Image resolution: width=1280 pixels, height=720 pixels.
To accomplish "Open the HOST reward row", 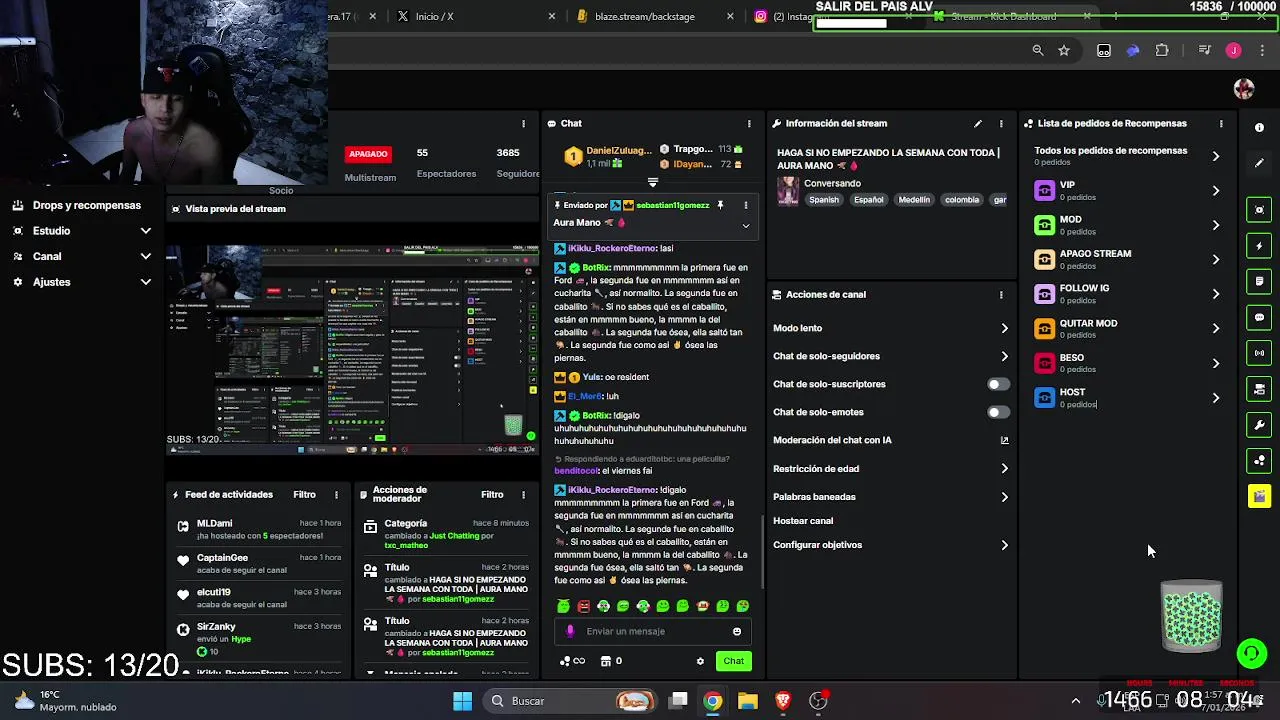I will click(1127, 398).
